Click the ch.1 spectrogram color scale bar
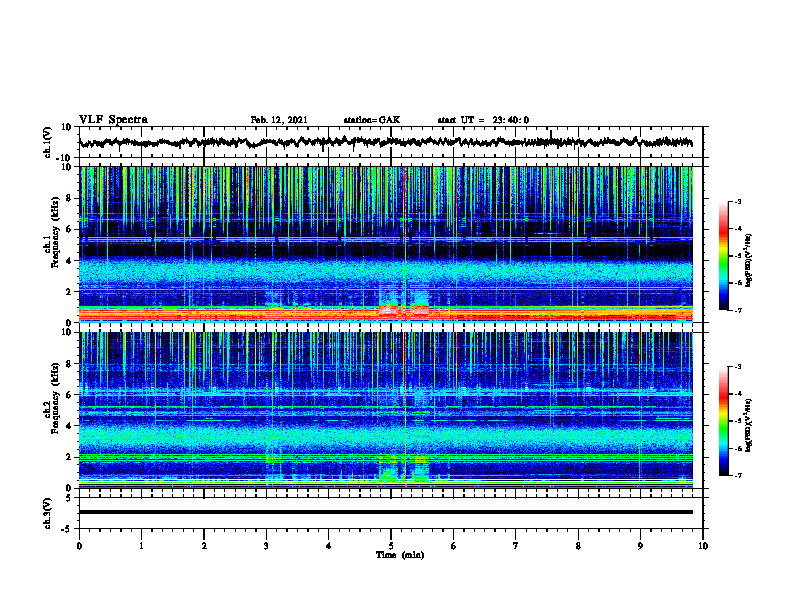The image size is (792, 612). (723, 256)
